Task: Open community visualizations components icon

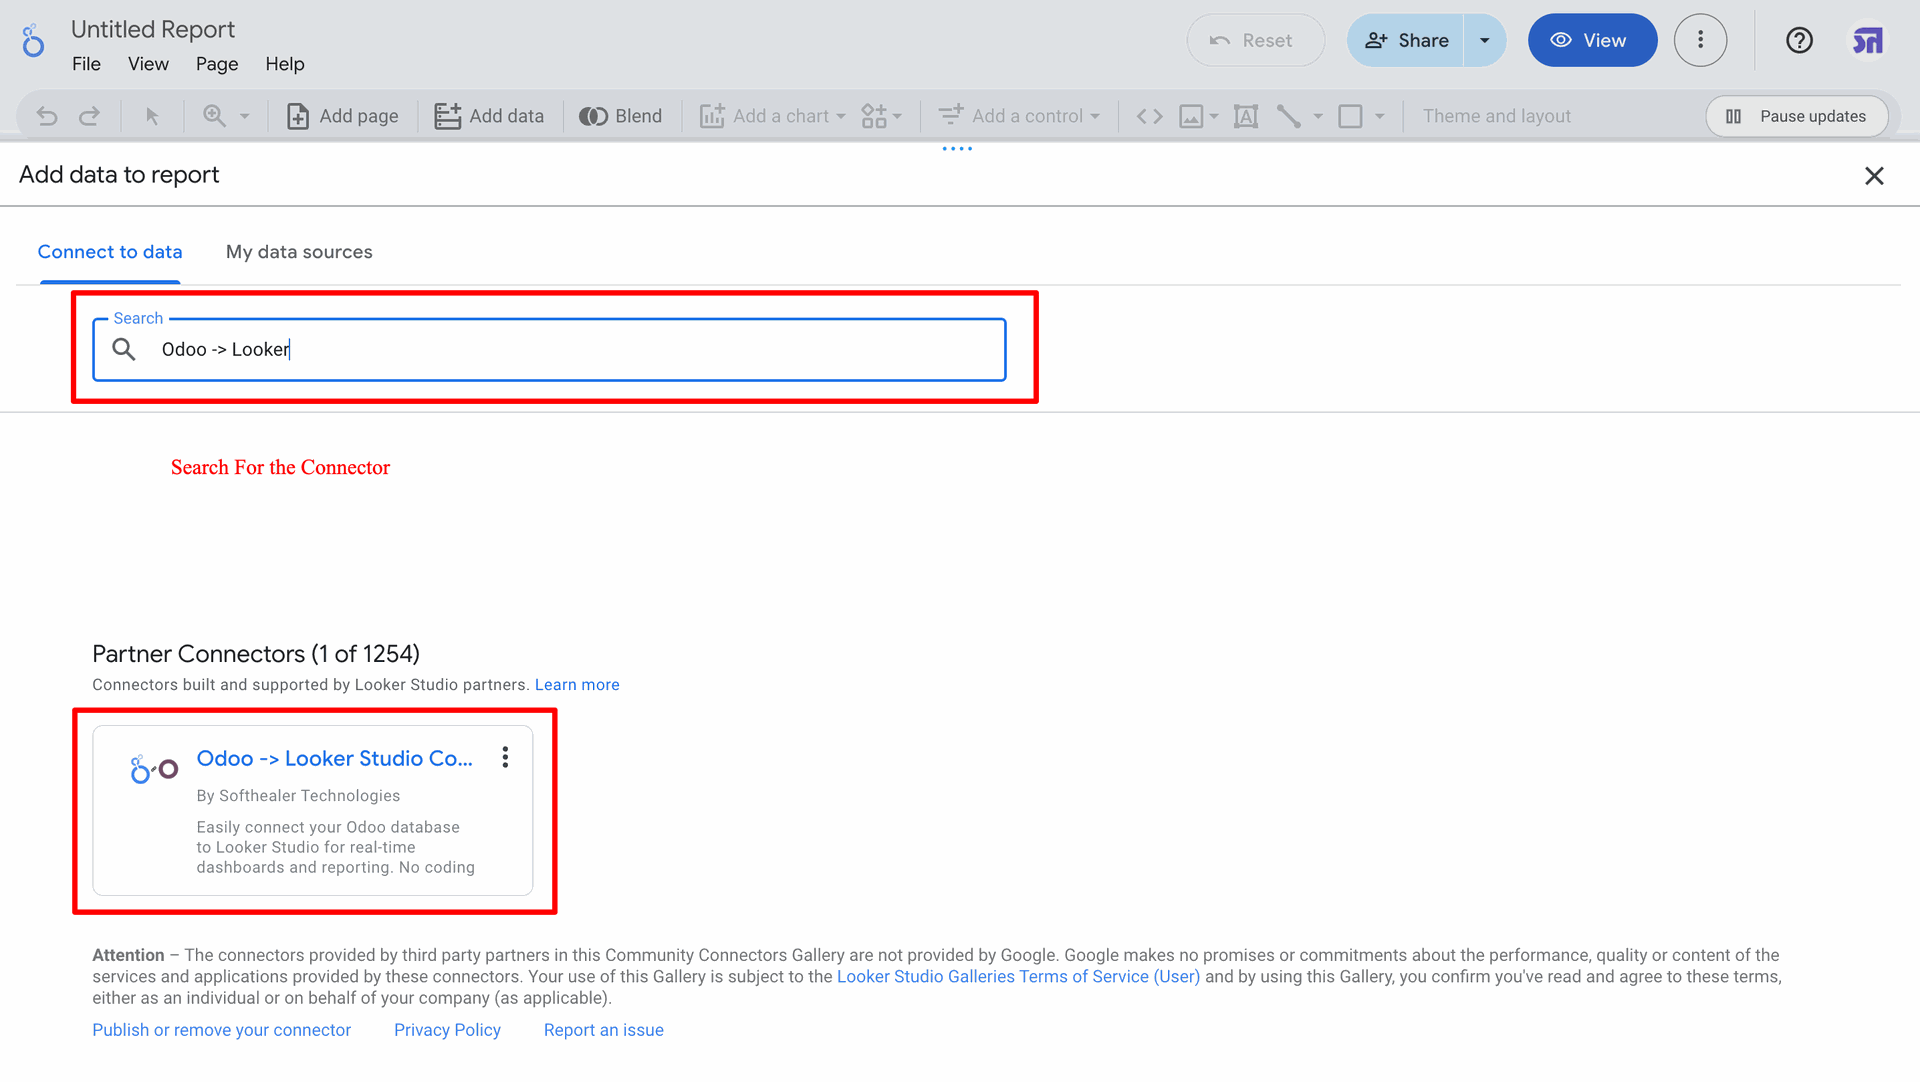Action: pos(881,116)
